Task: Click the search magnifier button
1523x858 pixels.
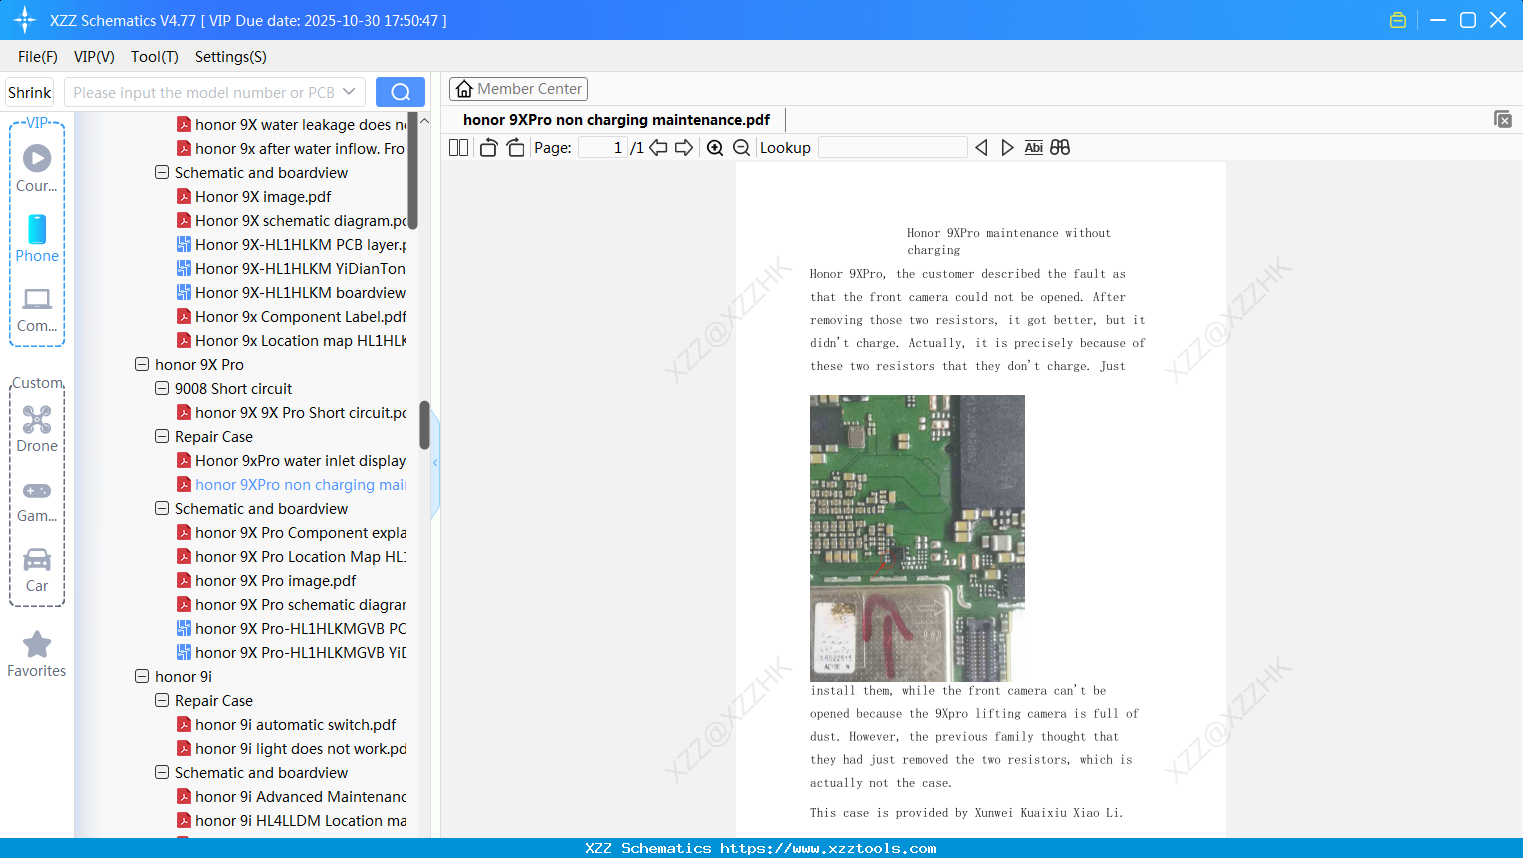Action: [x=400, y=92]
